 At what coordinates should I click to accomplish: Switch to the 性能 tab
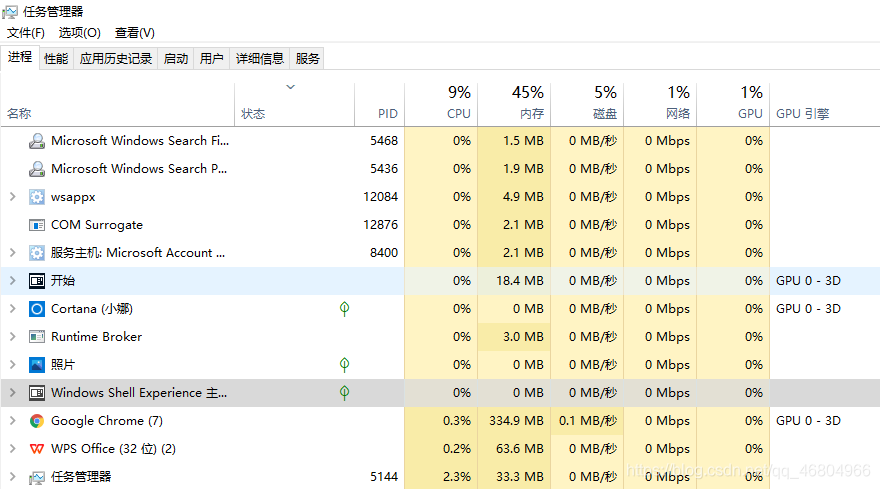click(x=56, y=58)
